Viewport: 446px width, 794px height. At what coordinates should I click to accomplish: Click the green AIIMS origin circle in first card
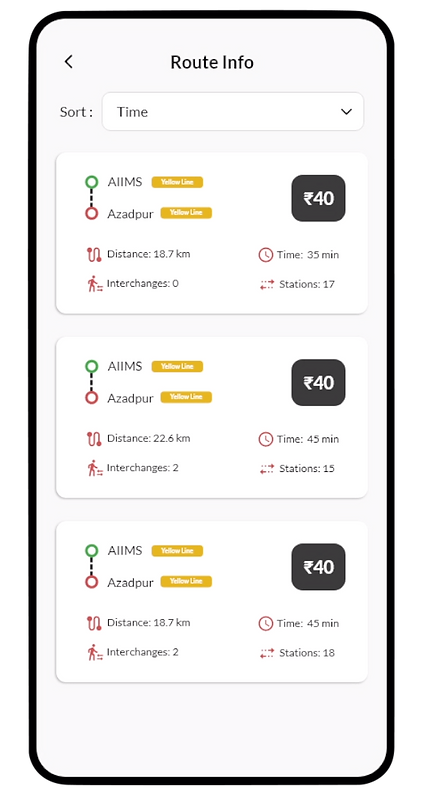click(x=92, y=182)
